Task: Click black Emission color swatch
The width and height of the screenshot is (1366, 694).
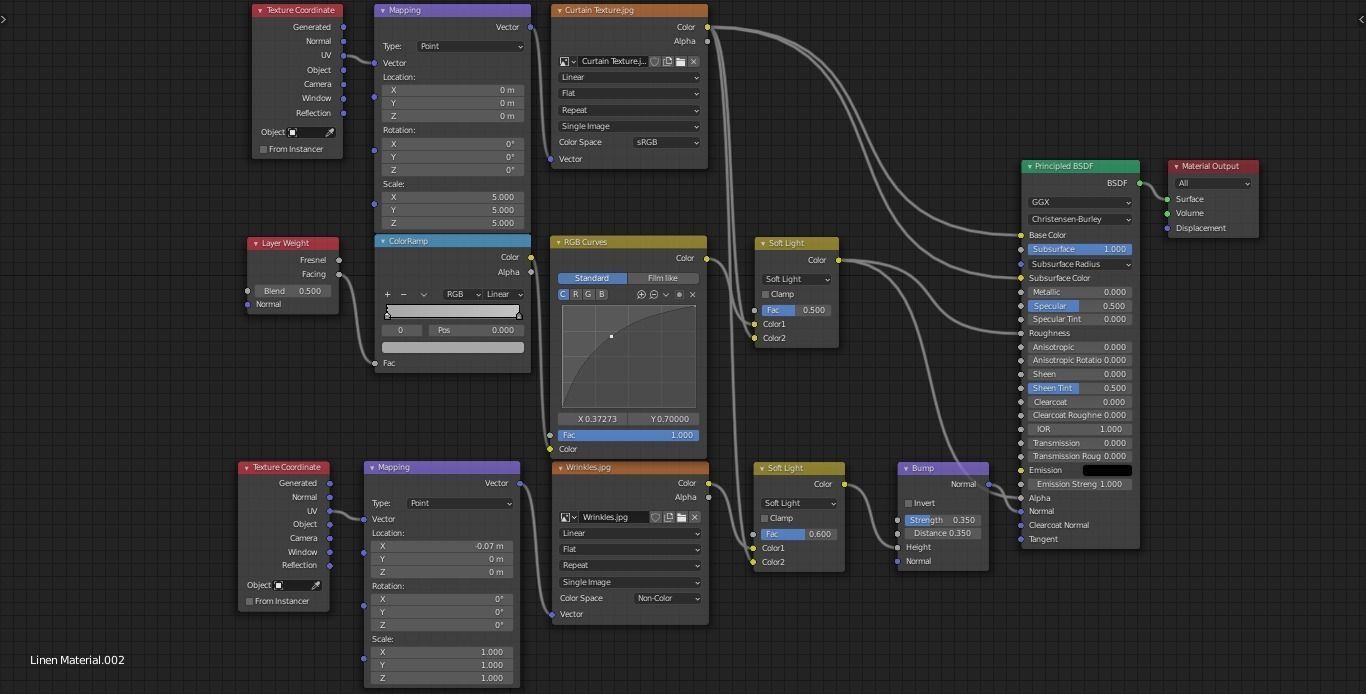Action: tap(1106, 471)
